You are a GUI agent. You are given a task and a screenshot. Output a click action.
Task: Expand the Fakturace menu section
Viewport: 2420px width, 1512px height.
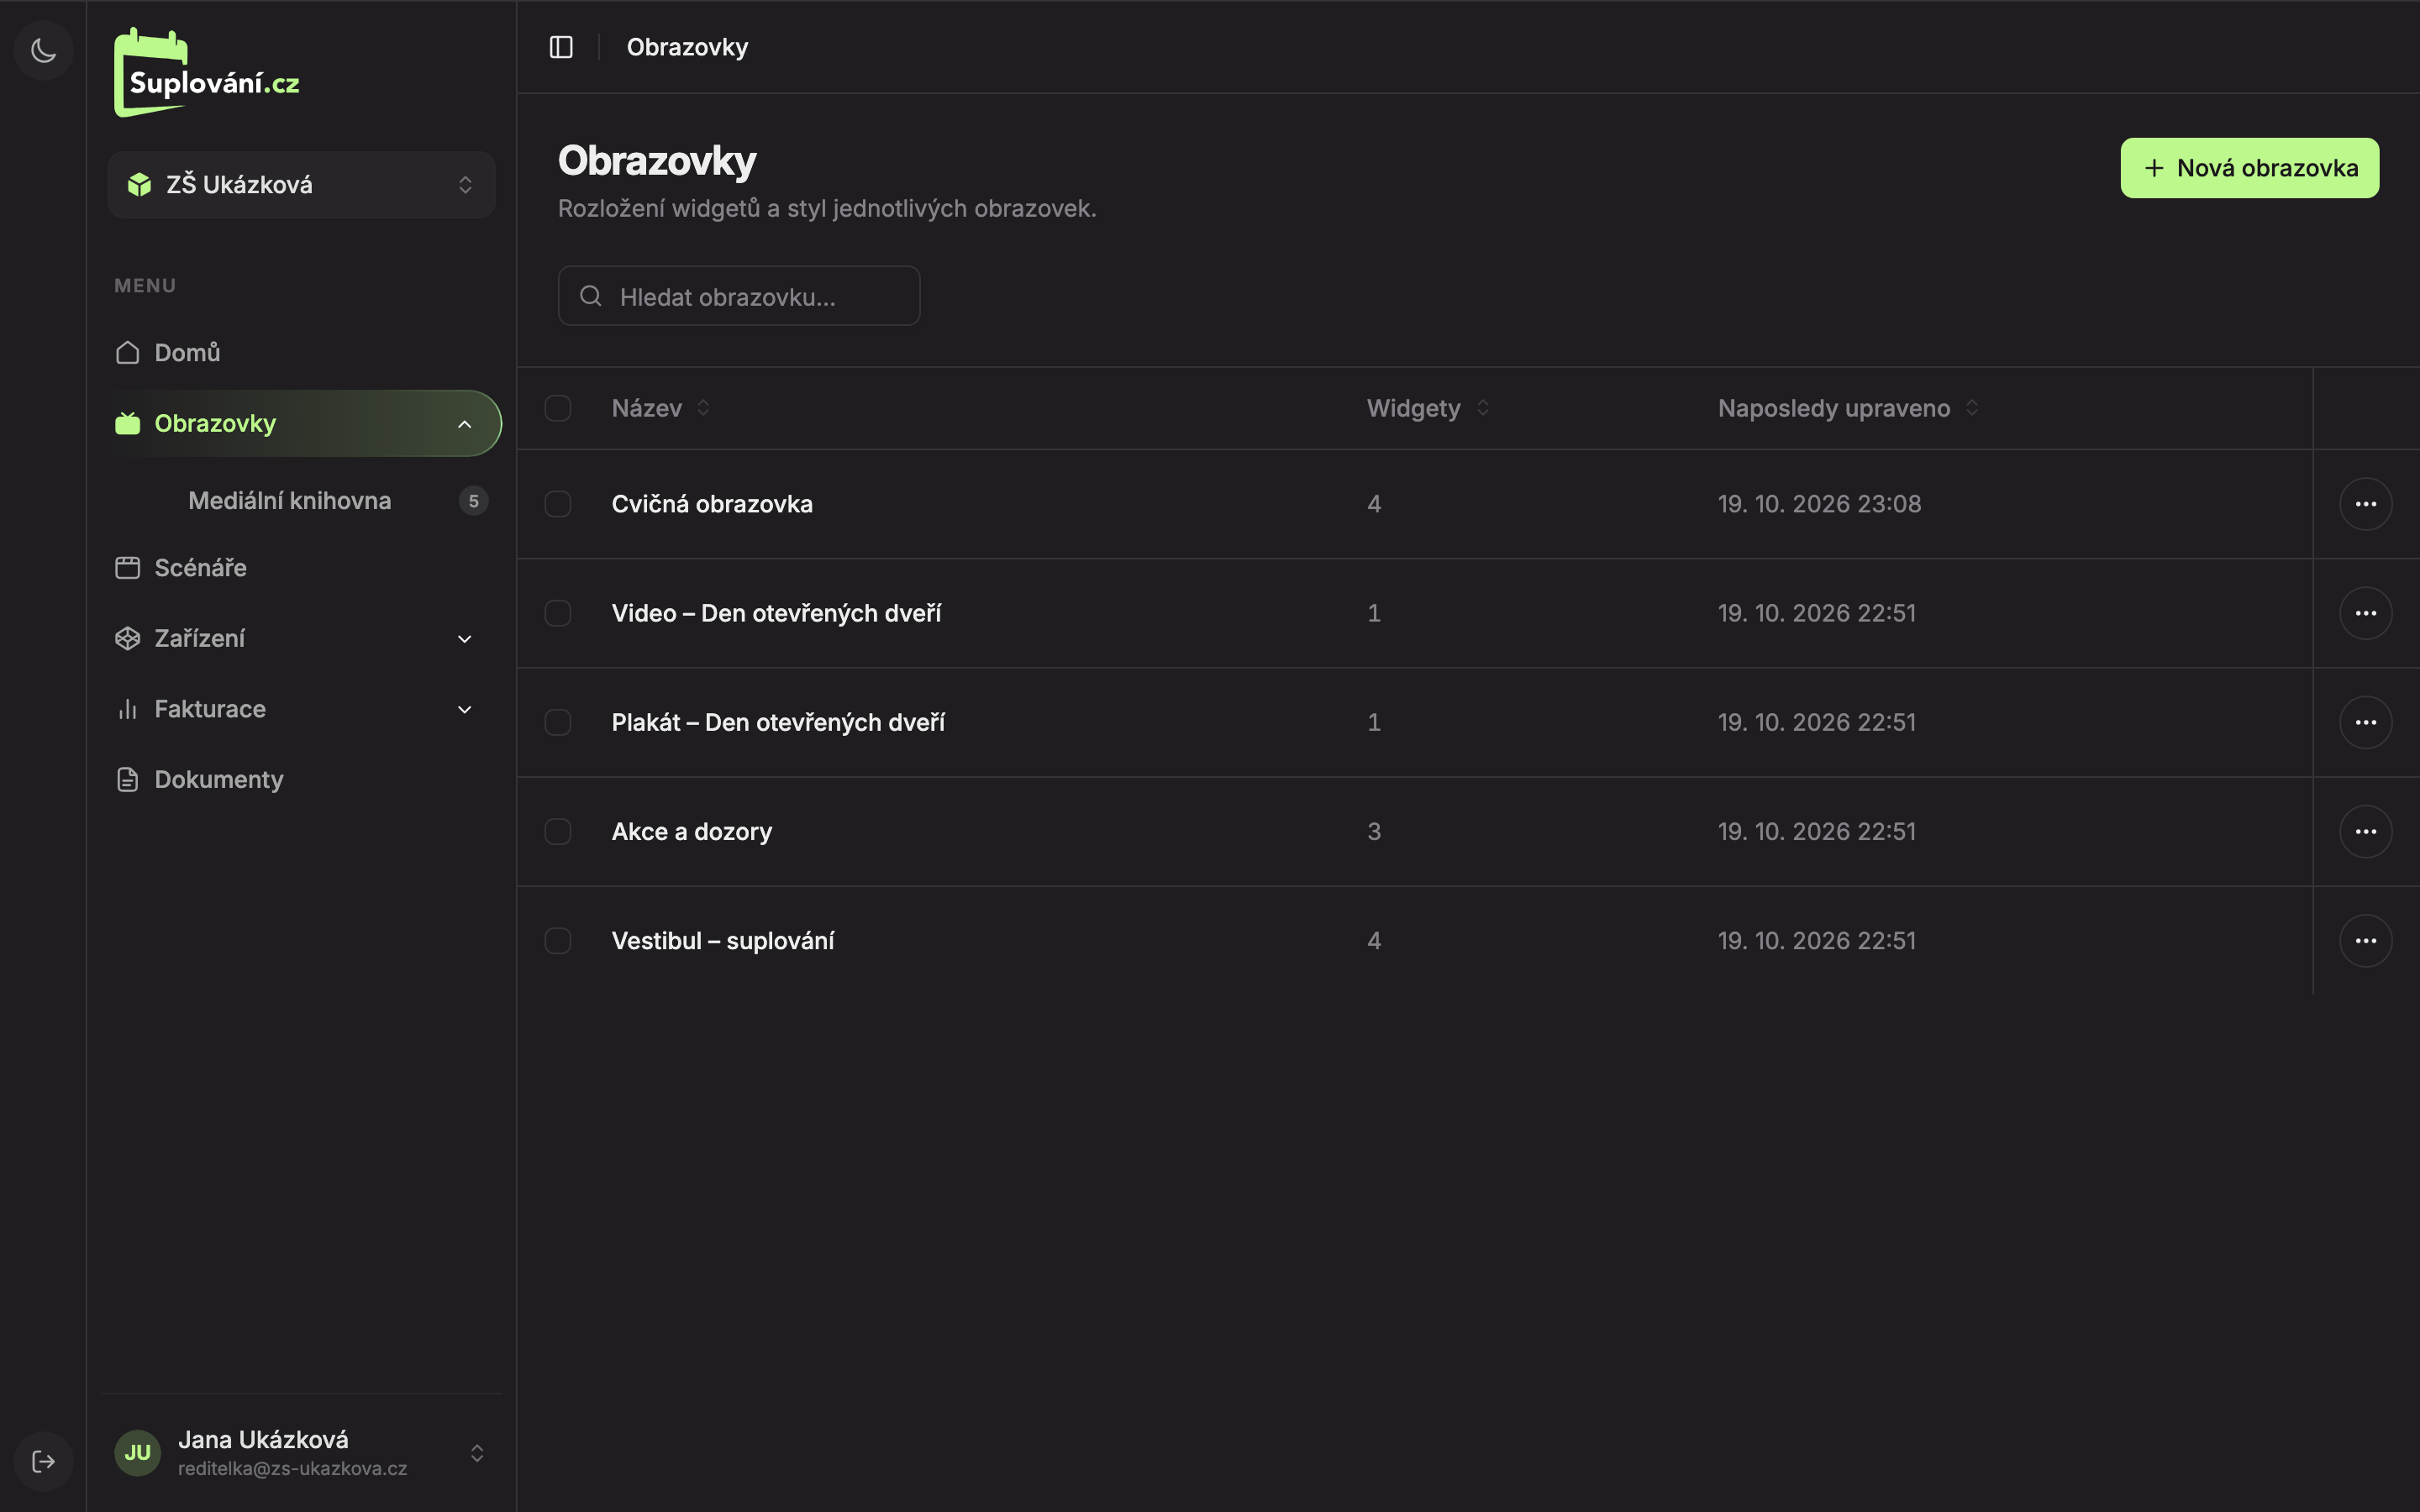click(x=301, y=709)
